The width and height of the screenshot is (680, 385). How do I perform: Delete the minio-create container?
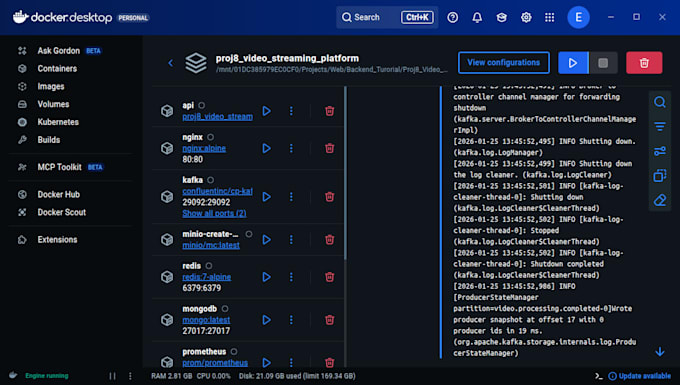tap(330, 240)
